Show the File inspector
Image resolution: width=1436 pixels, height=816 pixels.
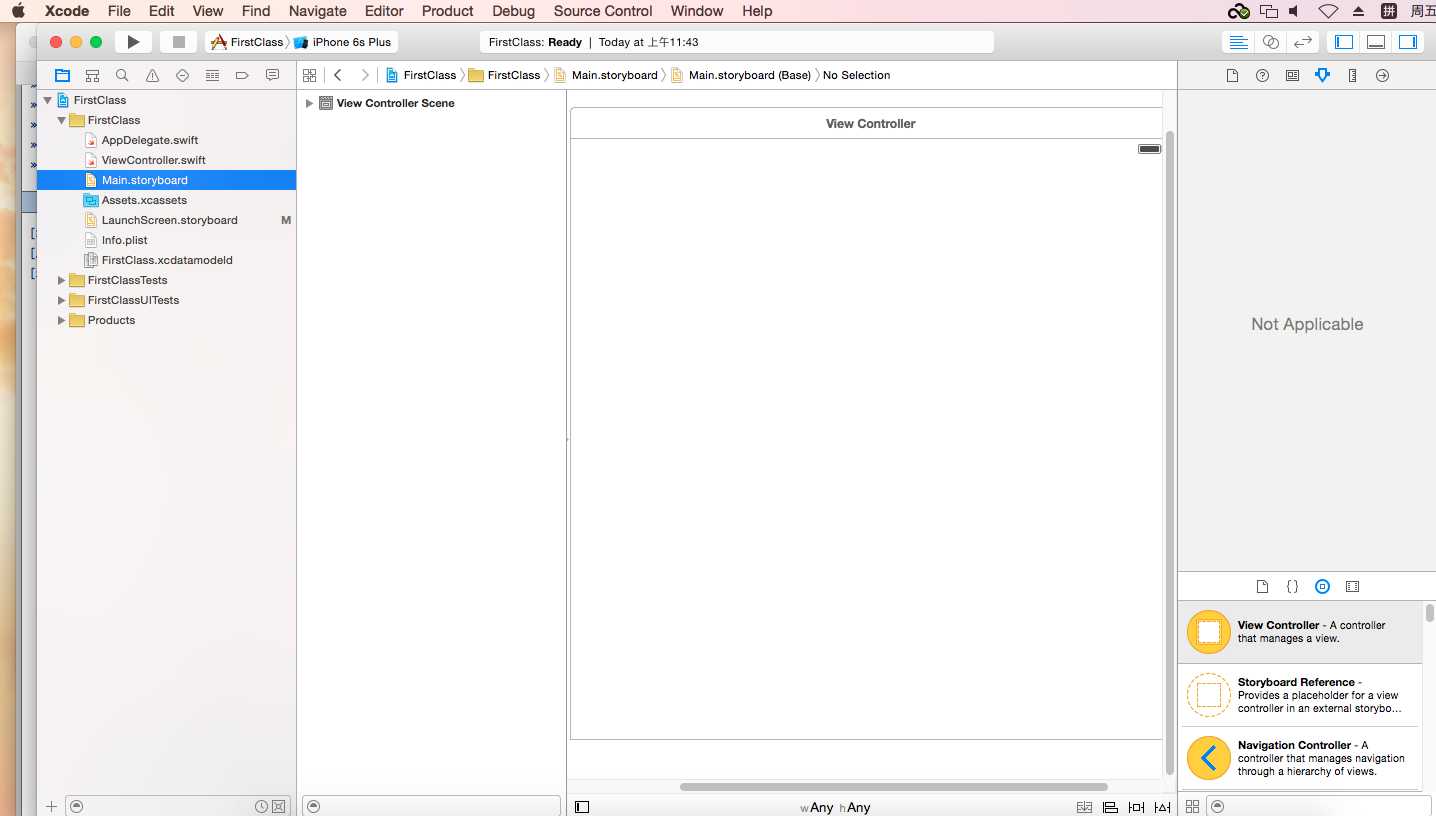(x=1232, y=75)
